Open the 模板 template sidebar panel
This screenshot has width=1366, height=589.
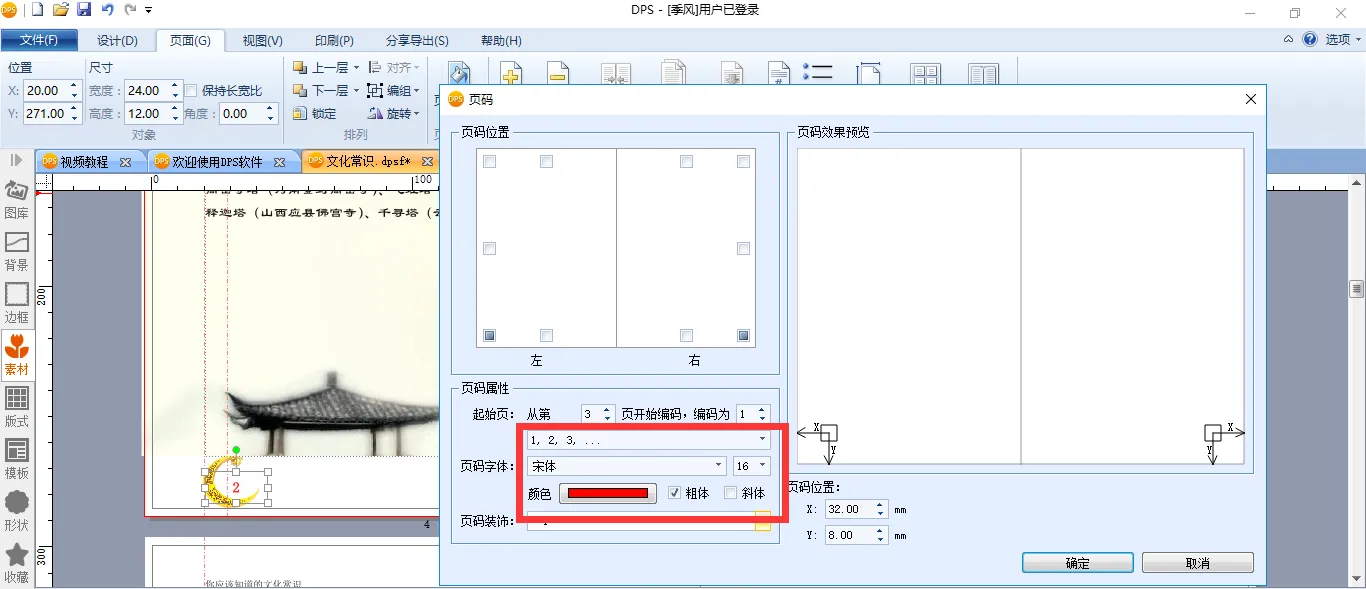tap(16, 458)
